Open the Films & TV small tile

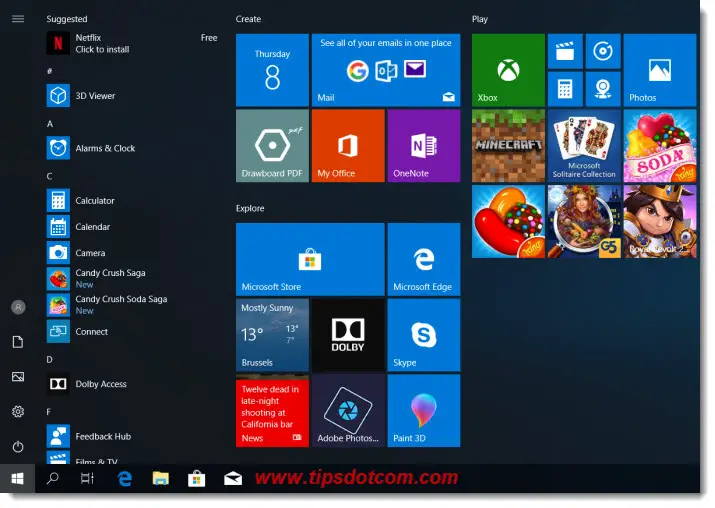[565, 51]
